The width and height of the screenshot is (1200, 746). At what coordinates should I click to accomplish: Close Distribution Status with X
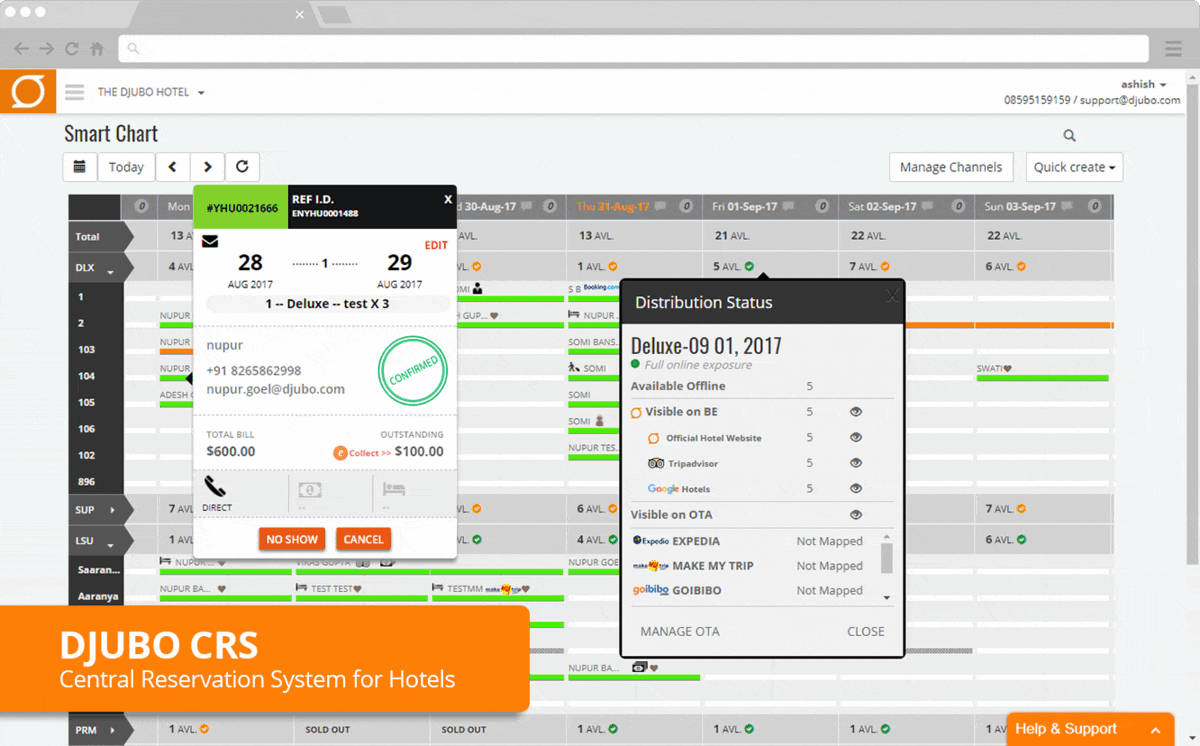(x=892, y=296)
